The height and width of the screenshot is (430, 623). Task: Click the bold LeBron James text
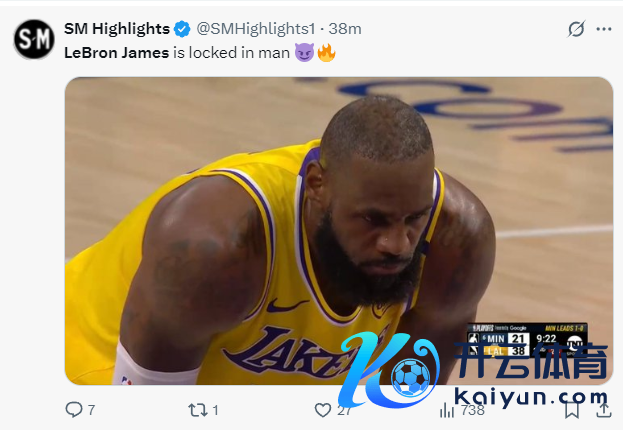tap(116, 51)
